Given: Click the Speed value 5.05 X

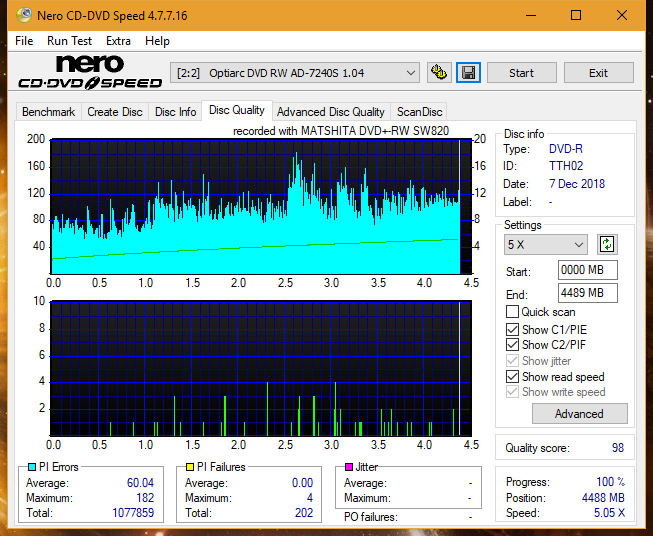Looking at the screenshot, I should point(609,513).
